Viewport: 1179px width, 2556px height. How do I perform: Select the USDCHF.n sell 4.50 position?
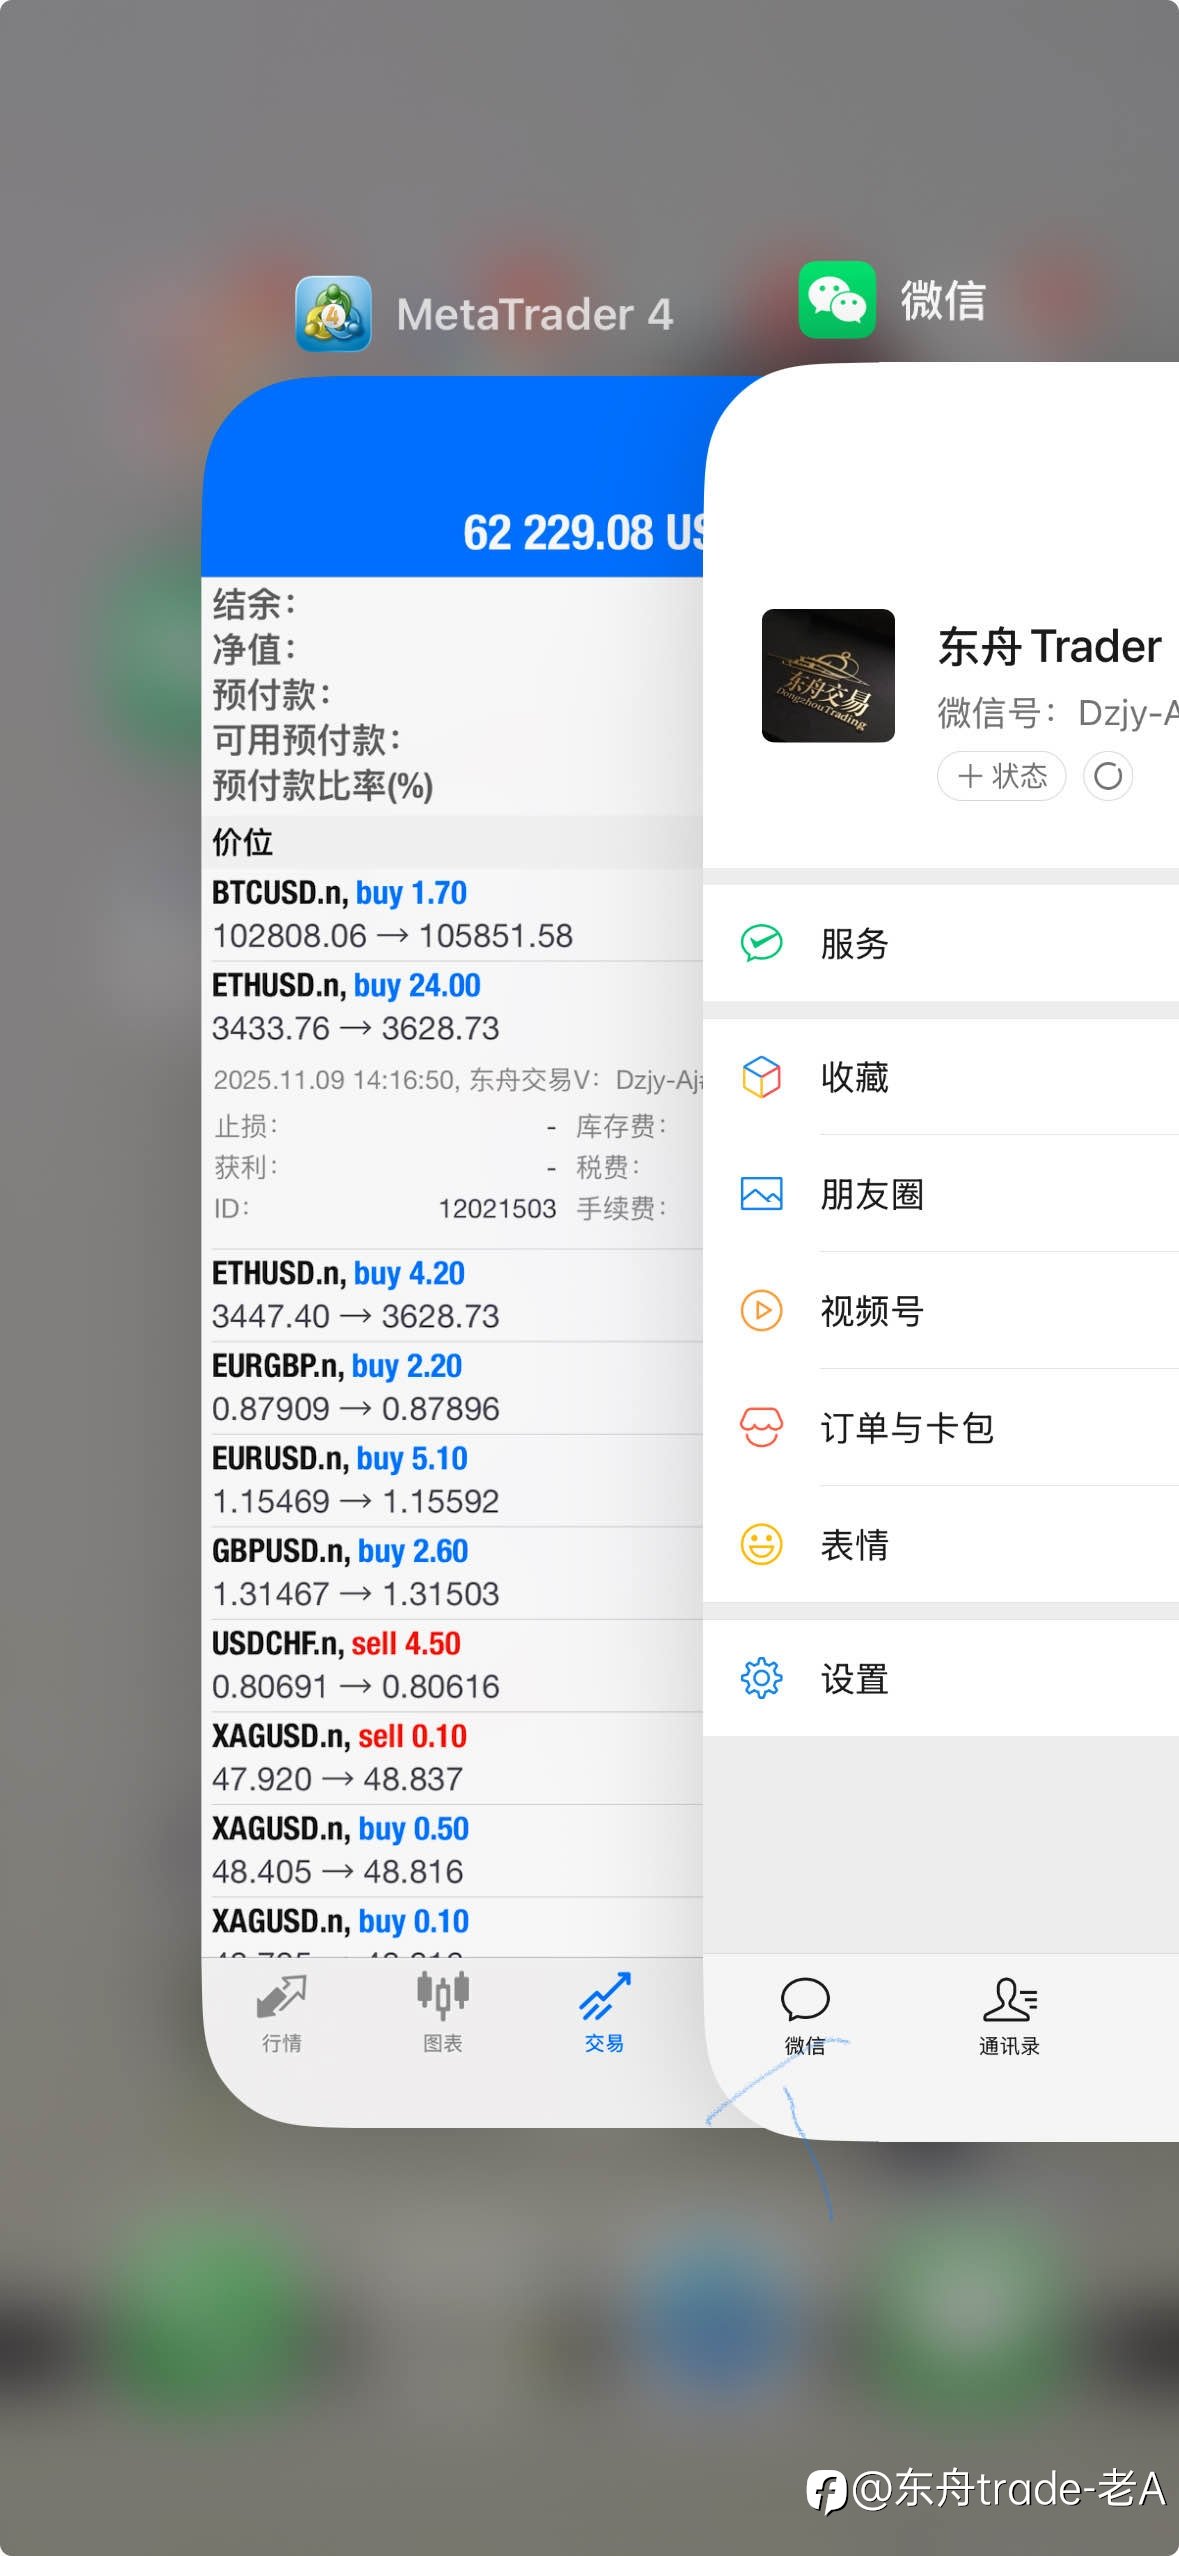pos(453,1665)
